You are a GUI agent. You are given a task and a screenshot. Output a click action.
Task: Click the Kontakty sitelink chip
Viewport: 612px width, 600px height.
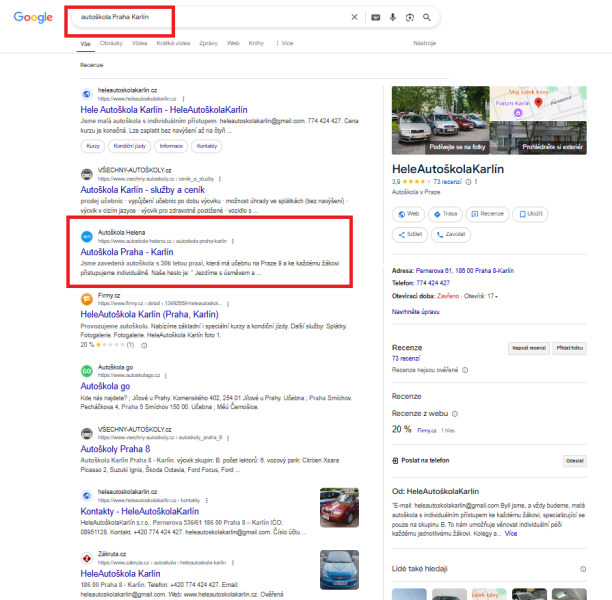[206, 146]
